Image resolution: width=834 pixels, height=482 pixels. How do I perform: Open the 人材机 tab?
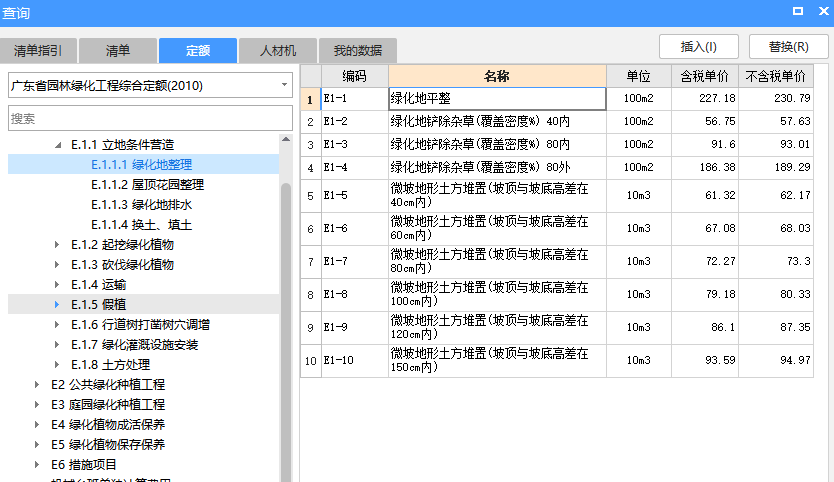pos(278,51)
